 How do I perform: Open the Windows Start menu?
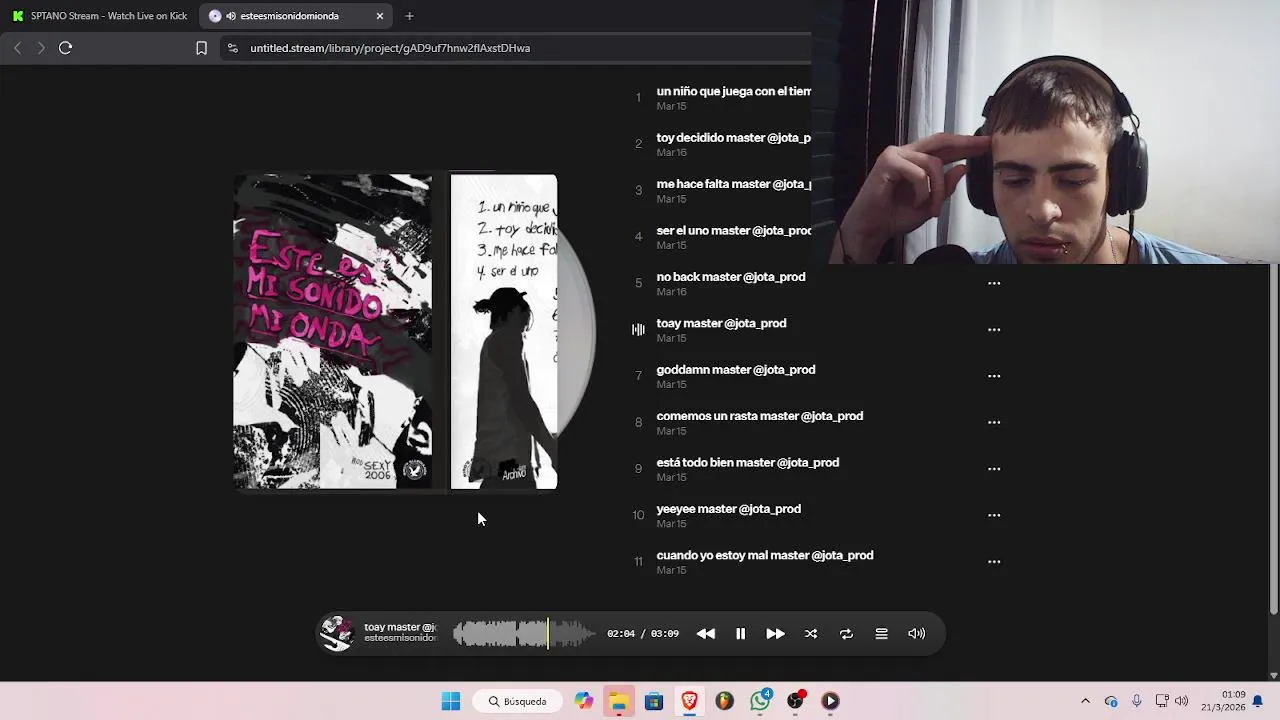[x=451, y=701]
